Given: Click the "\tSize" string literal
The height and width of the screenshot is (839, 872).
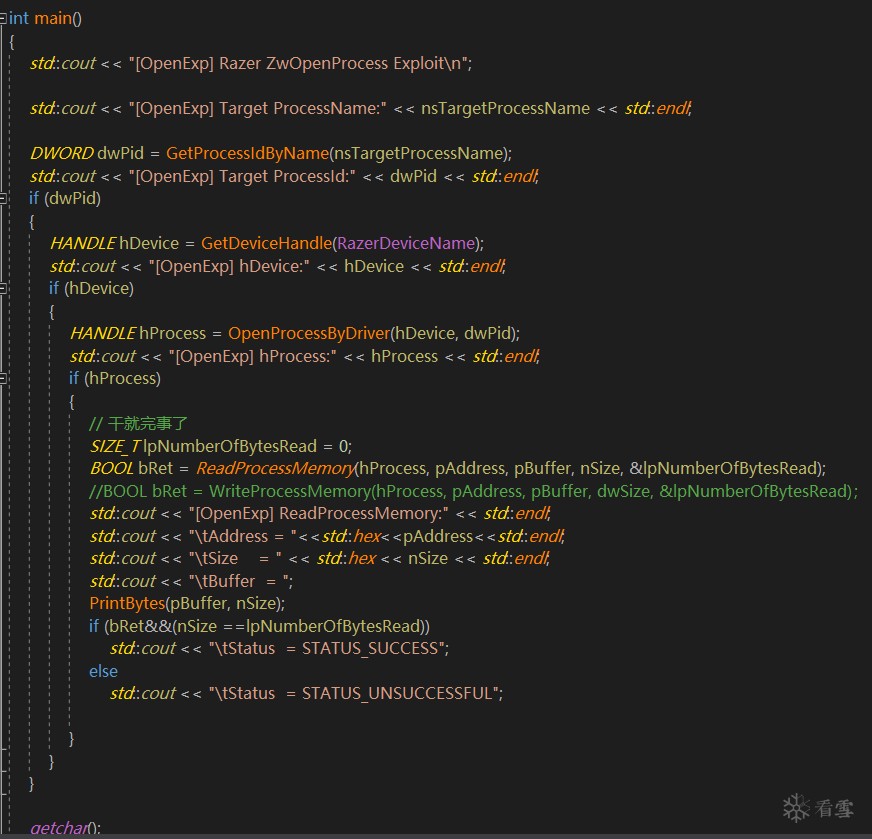Looking at the screenshot, I should (x=235, y=558).
